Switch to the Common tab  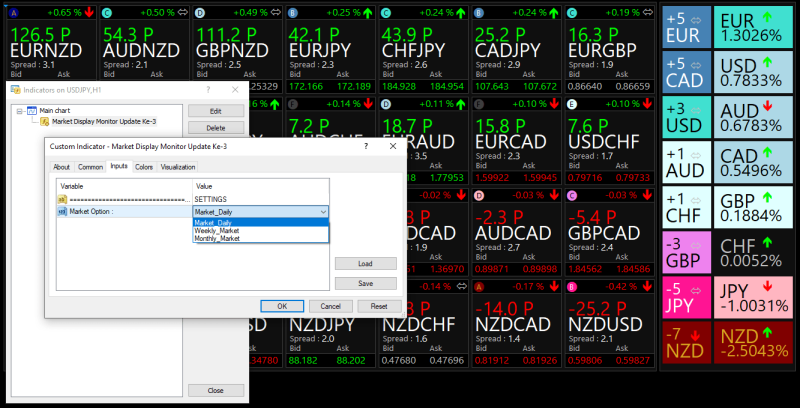pyautogui.click(x=90, y=167)
